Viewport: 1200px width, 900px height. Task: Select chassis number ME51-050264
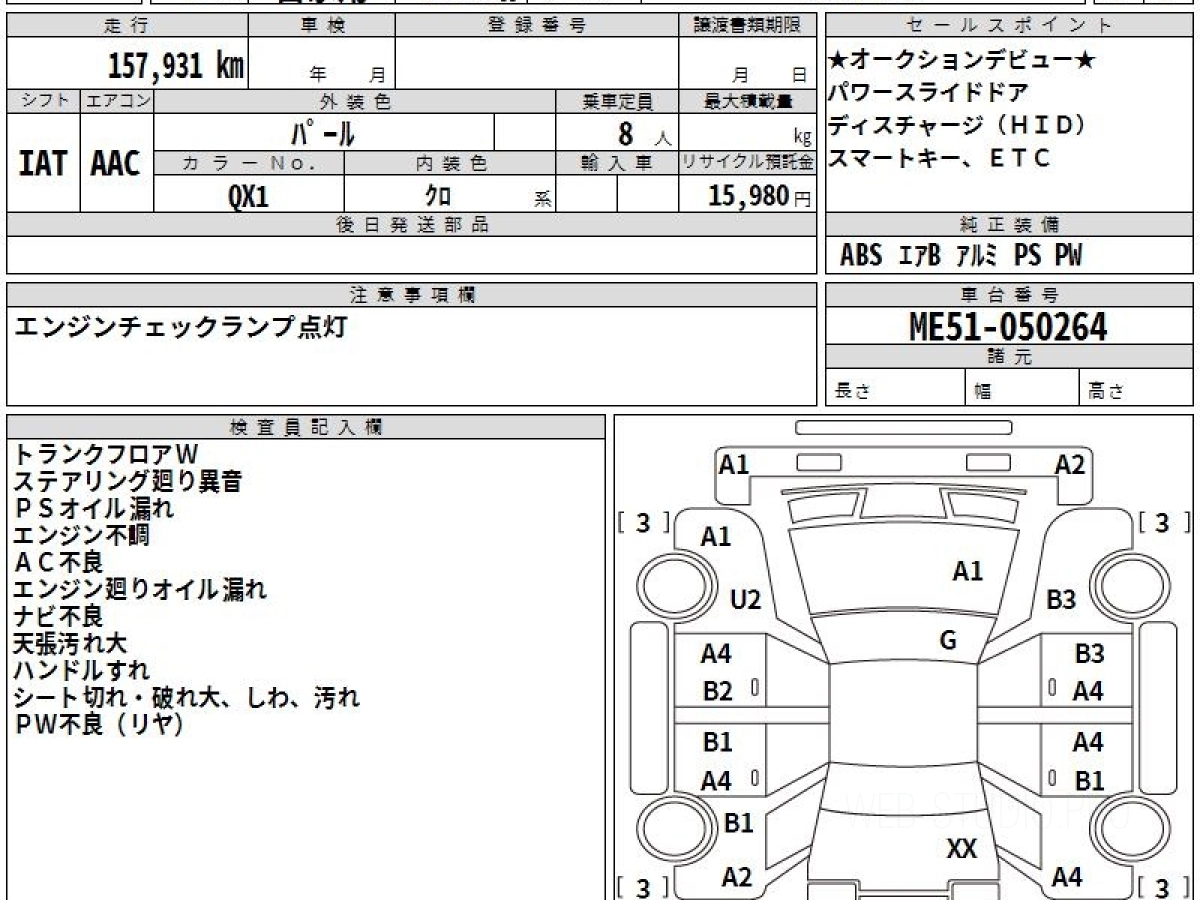(x=1008, y=326)
